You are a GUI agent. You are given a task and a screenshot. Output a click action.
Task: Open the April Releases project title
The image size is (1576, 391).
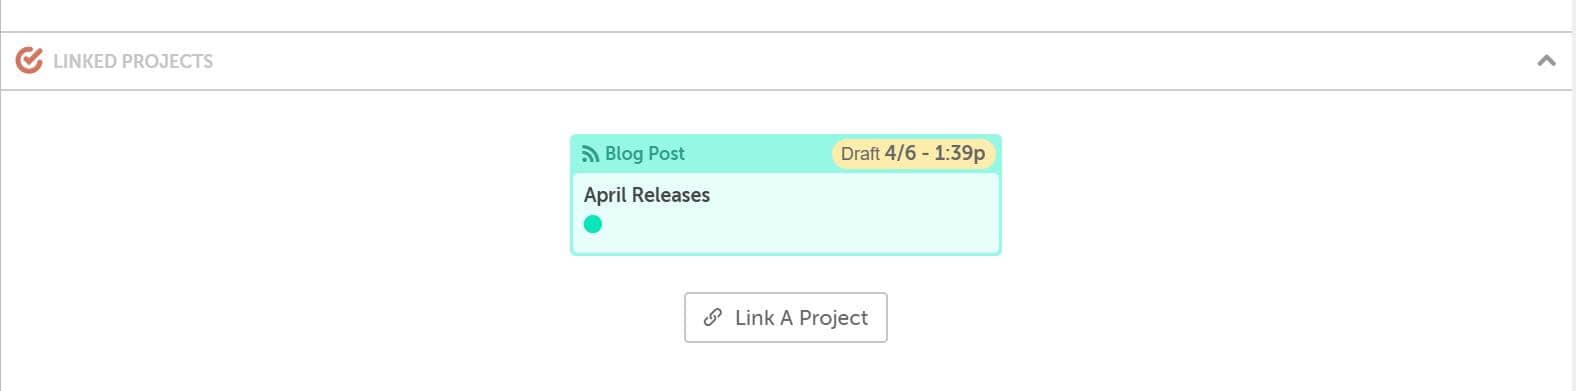[647, 195]
